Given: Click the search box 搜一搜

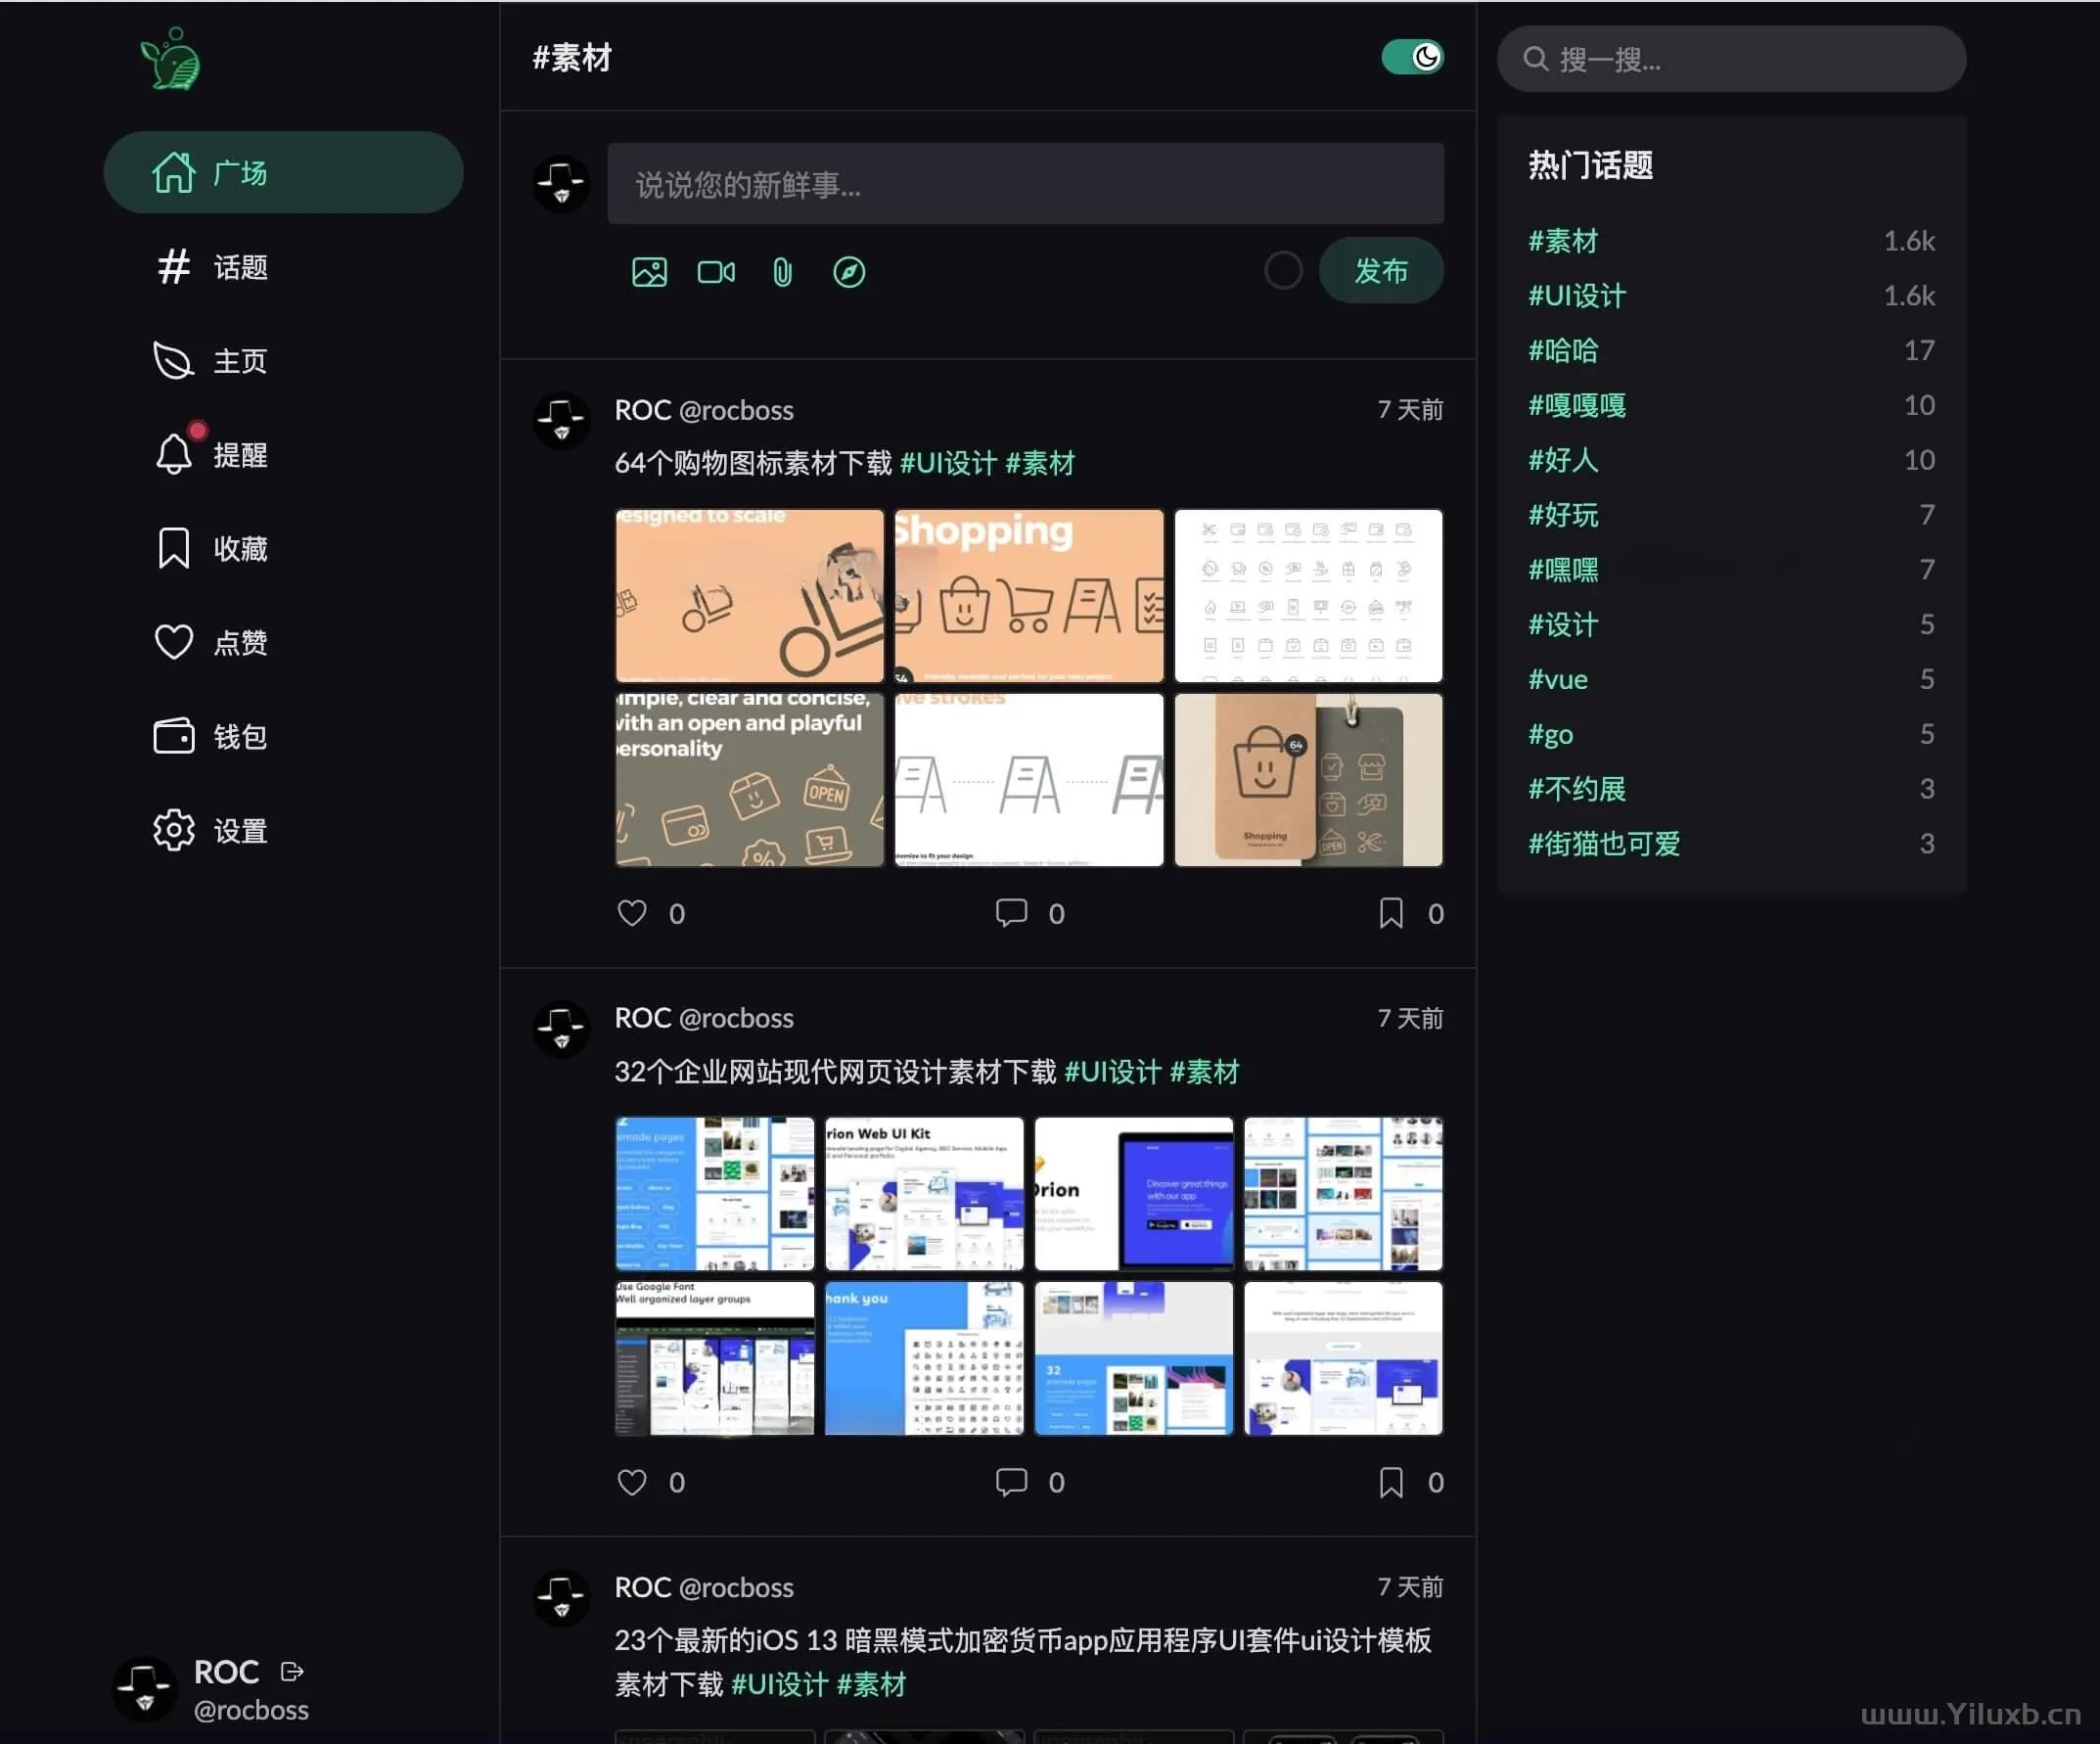Looking at the screenshot, I should click(1731, 59).
